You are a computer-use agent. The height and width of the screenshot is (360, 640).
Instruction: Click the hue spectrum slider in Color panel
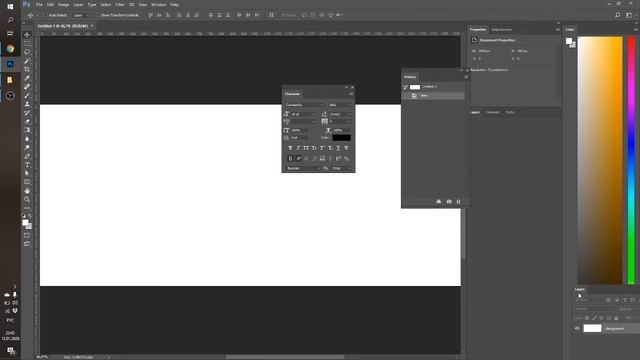(631, 160)
